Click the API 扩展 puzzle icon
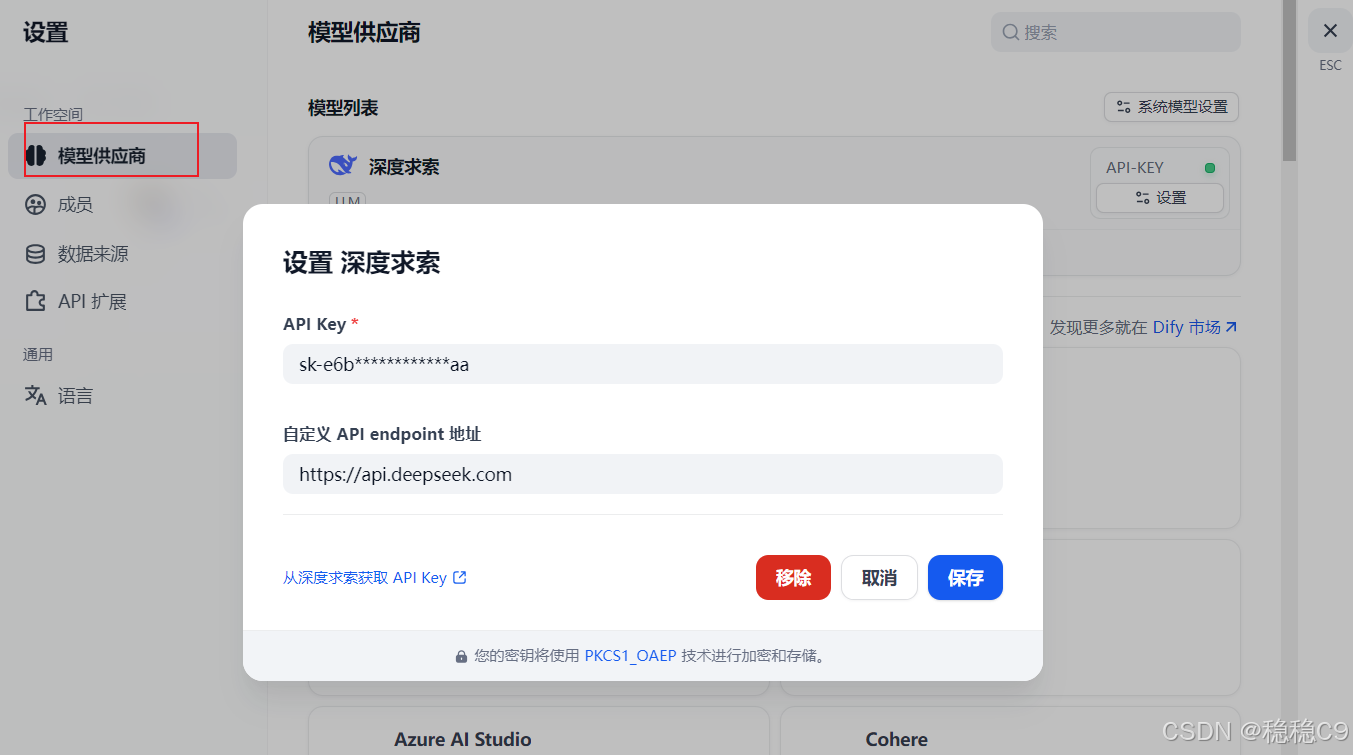Screen dimensions: 1353x755 click(36, 301)
